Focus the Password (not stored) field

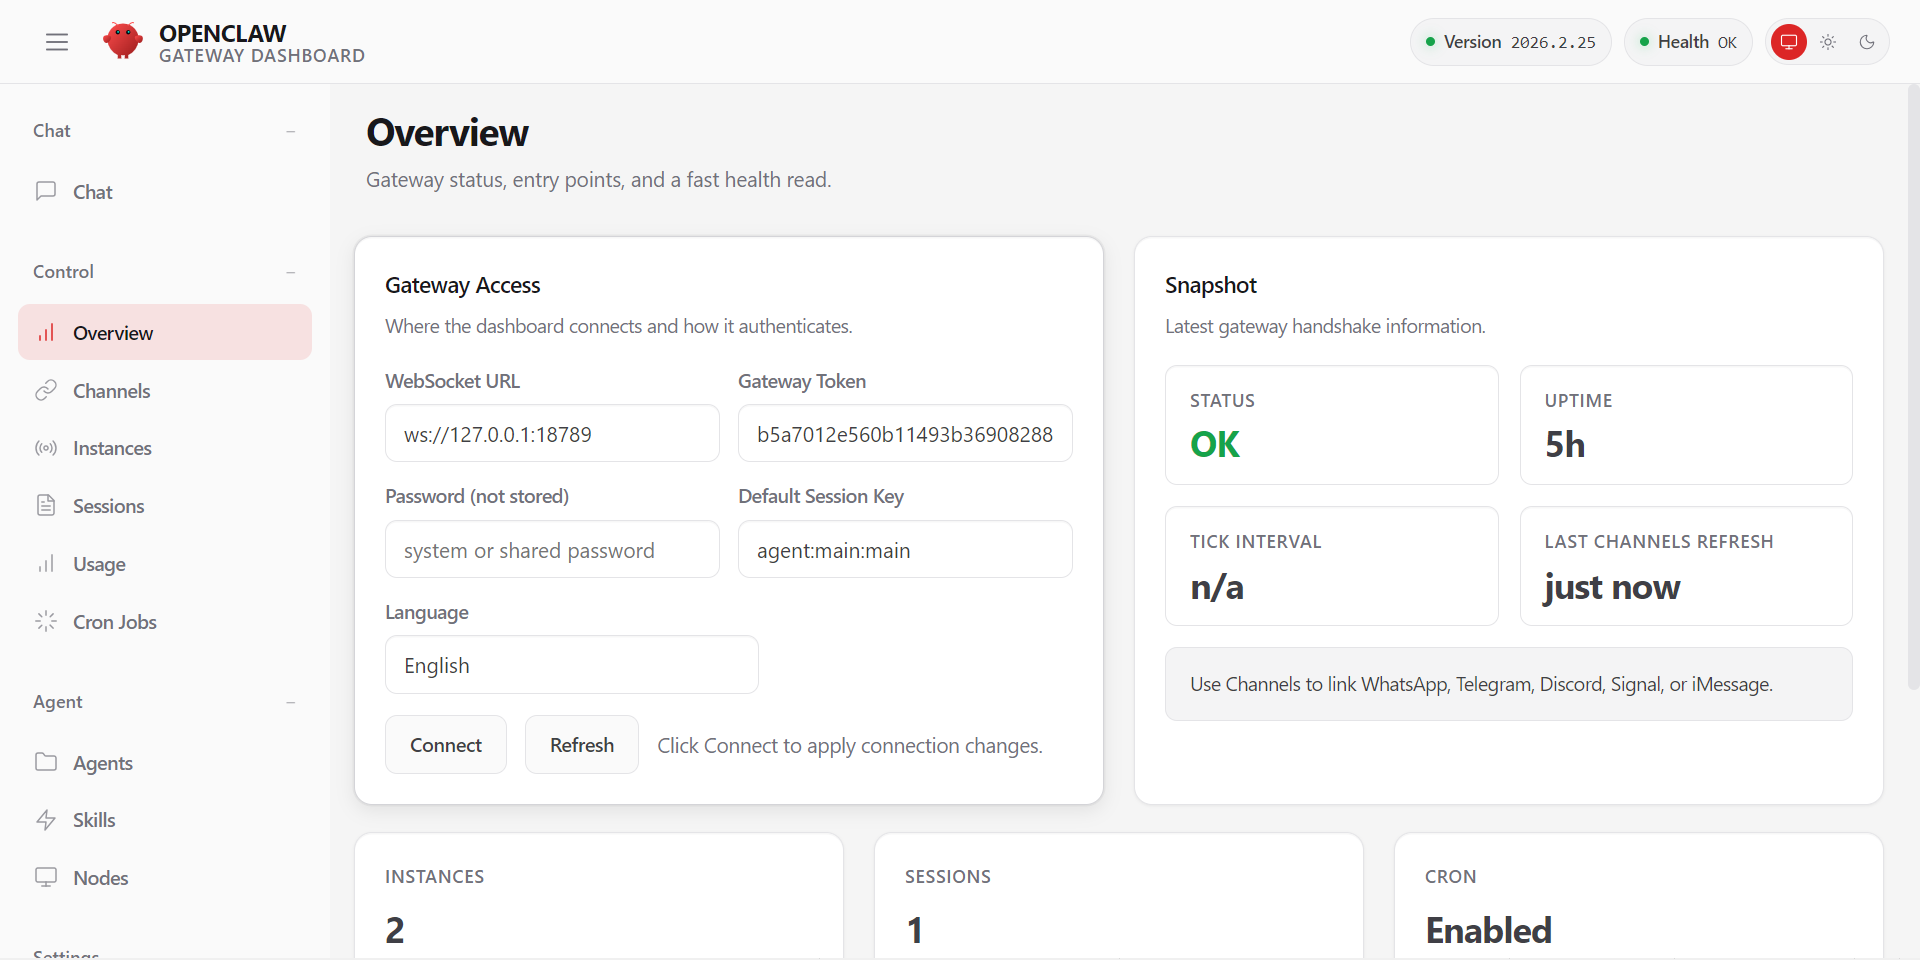(552, 550)
